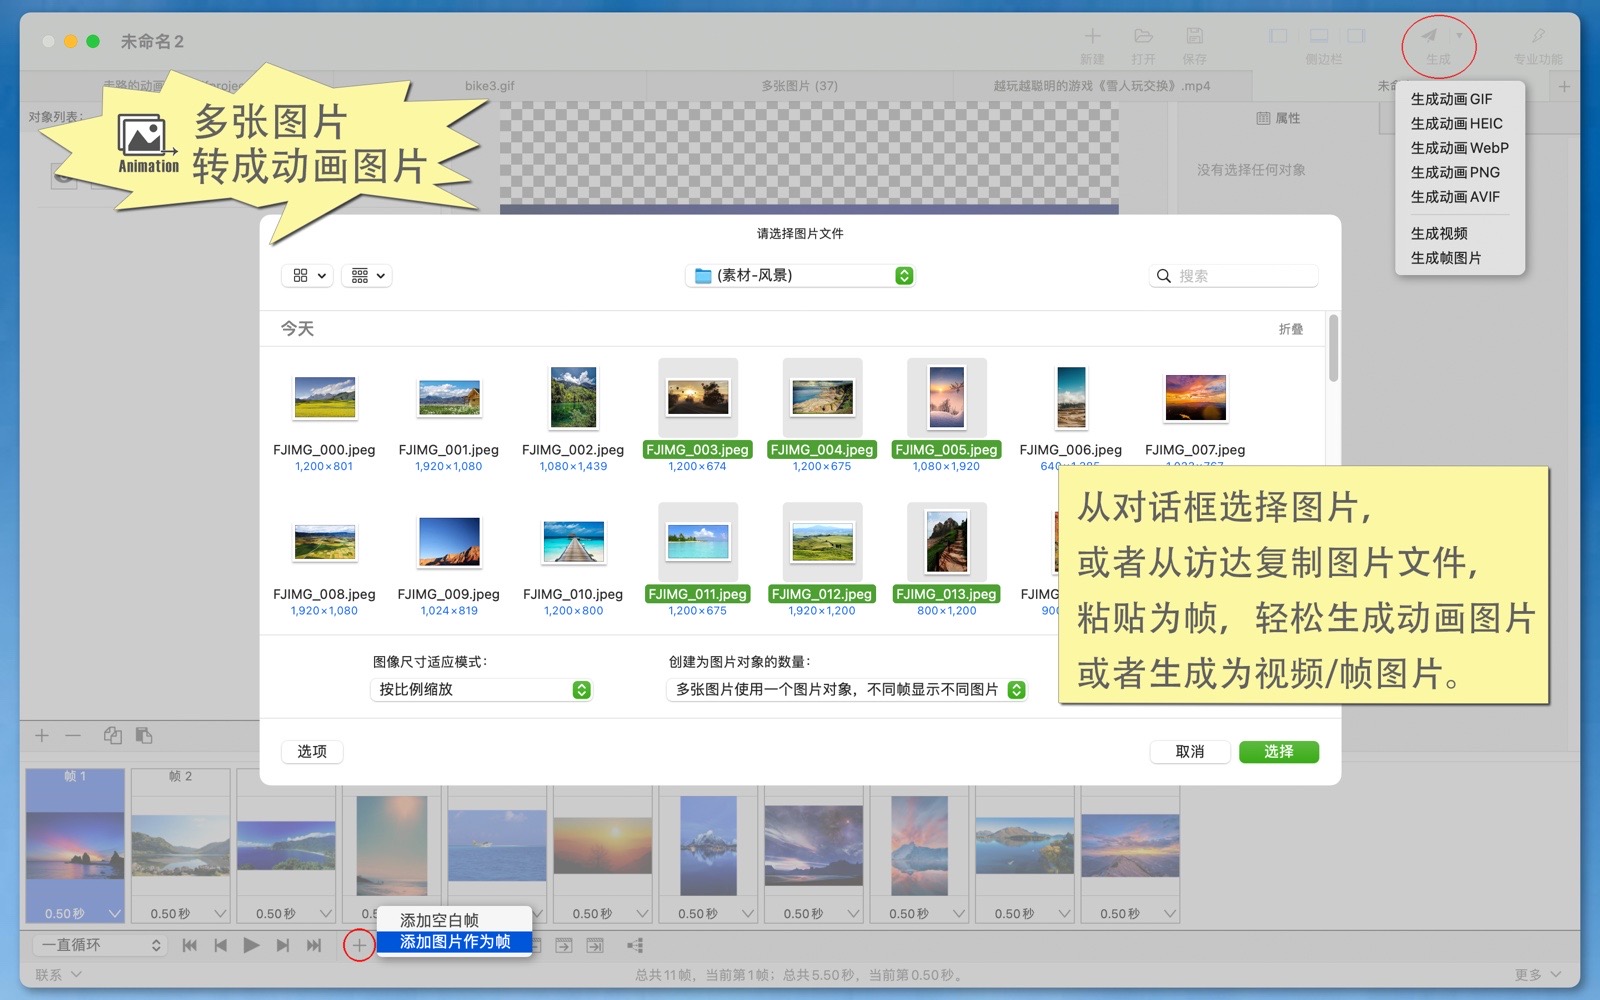Viewport: 1600px width, 1000px height.
Task: Jump to the first frame using the rewind icon
Action: click(x=189, y=945)
